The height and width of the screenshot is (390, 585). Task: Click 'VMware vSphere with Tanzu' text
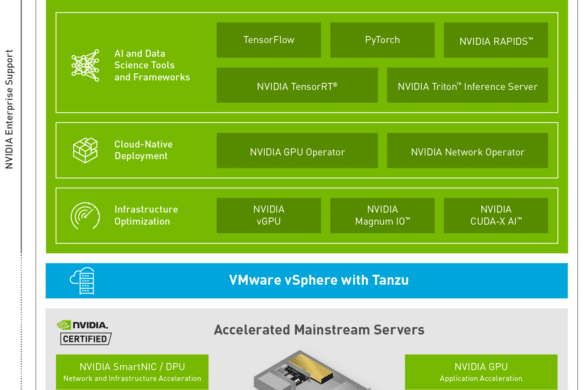click(x=319, y=280)
